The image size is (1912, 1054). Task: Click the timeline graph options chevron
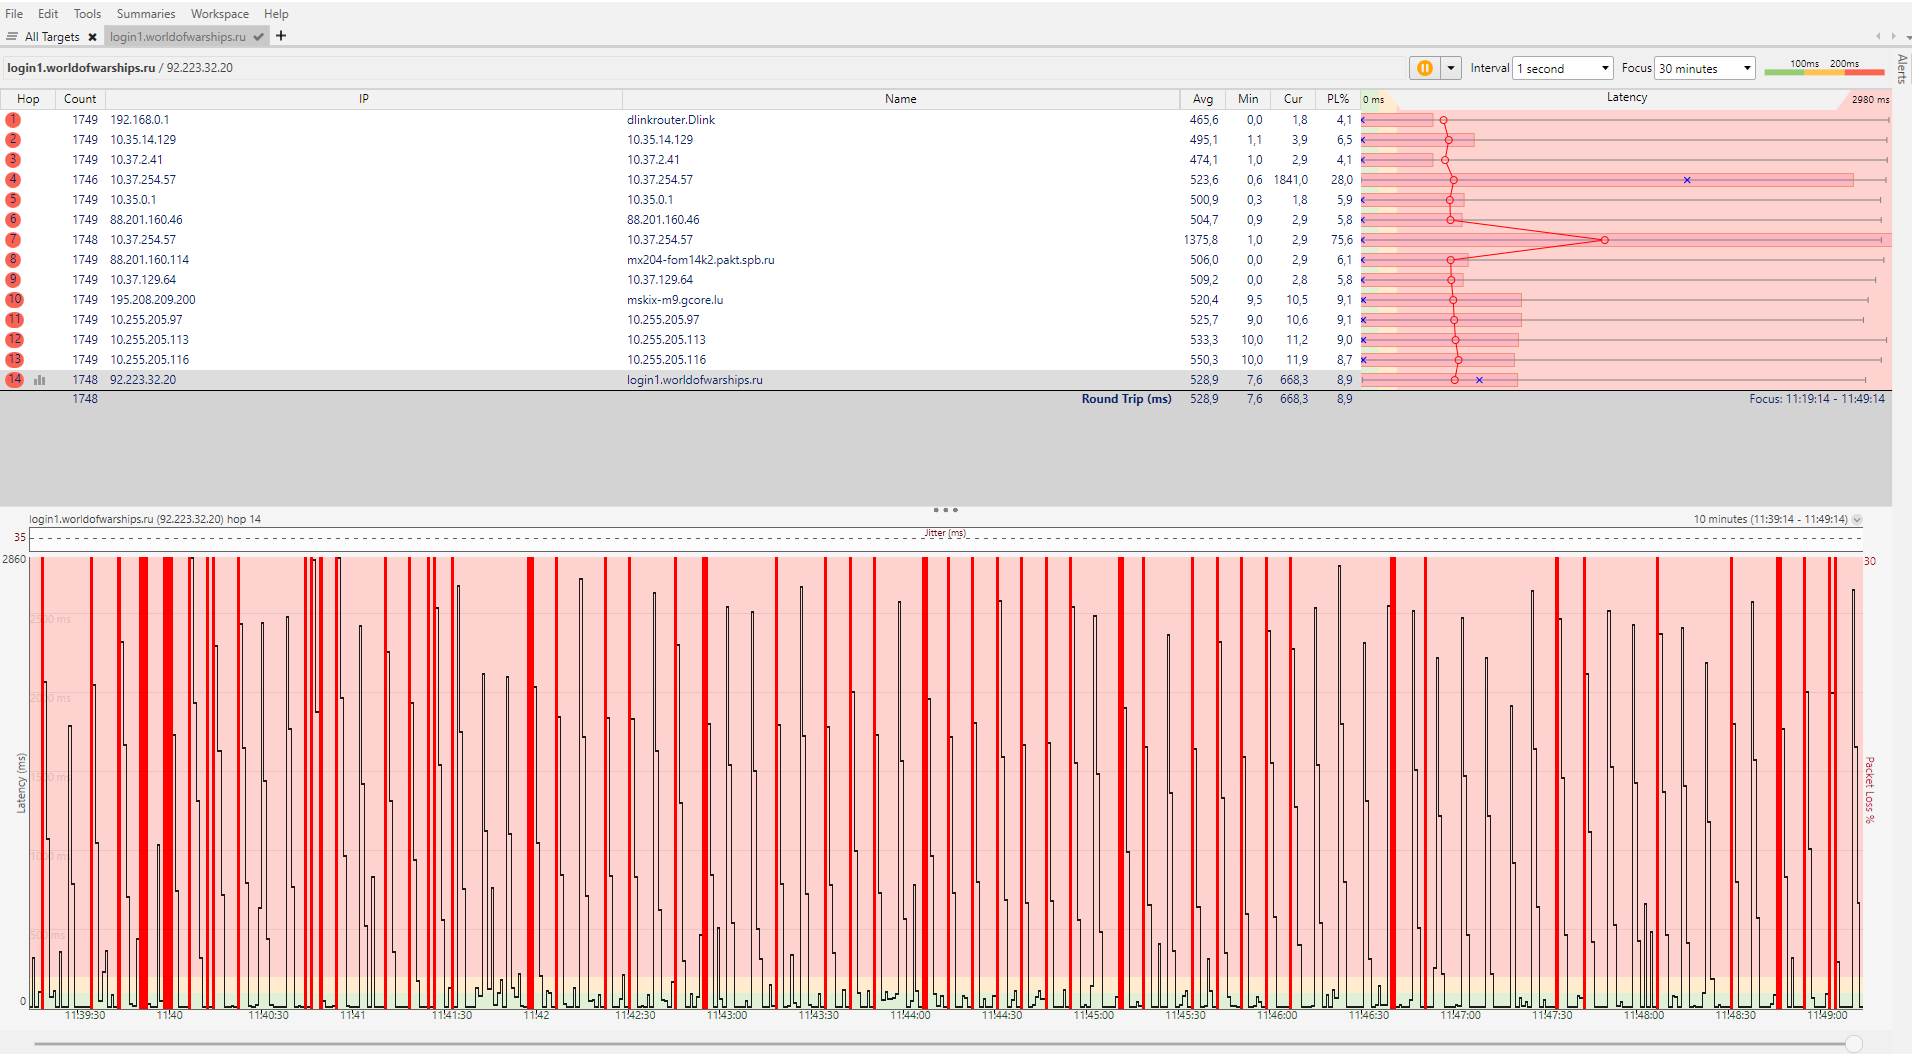point(1857,520)
